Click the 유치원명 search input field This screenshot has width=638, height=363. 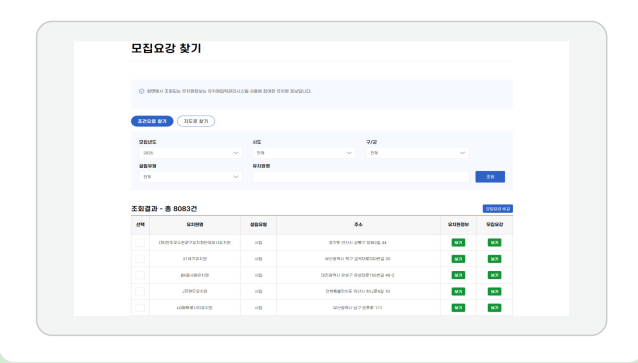pos(361,177)
